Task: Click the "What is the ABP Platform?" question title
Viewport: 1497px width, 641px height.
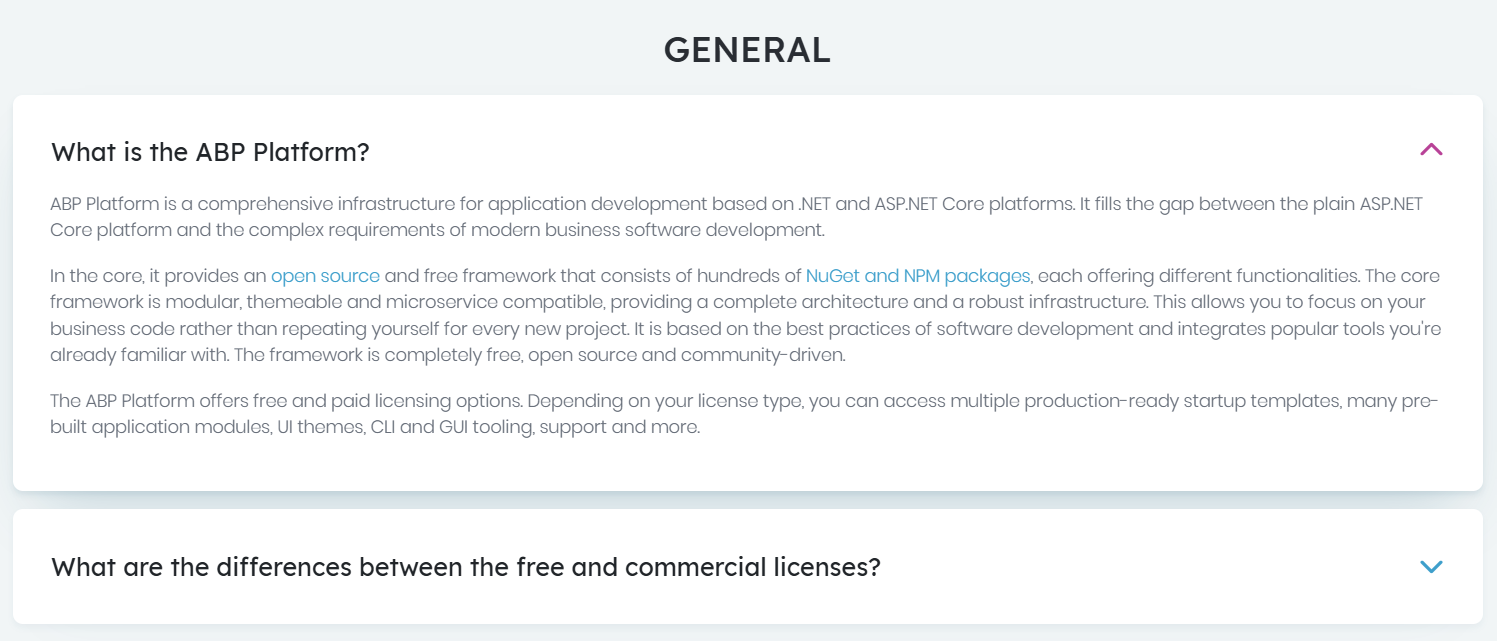Action: [210, 152]
